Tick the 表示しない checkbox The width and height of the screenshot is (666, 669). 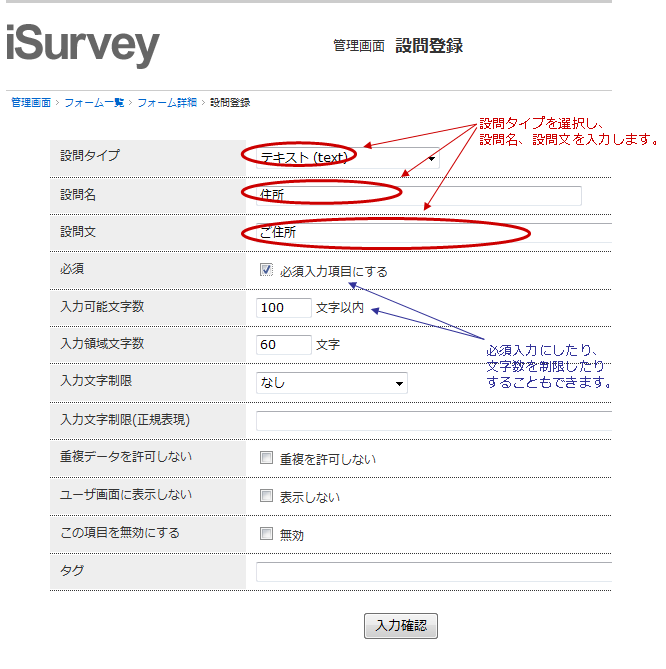(266, 496)
